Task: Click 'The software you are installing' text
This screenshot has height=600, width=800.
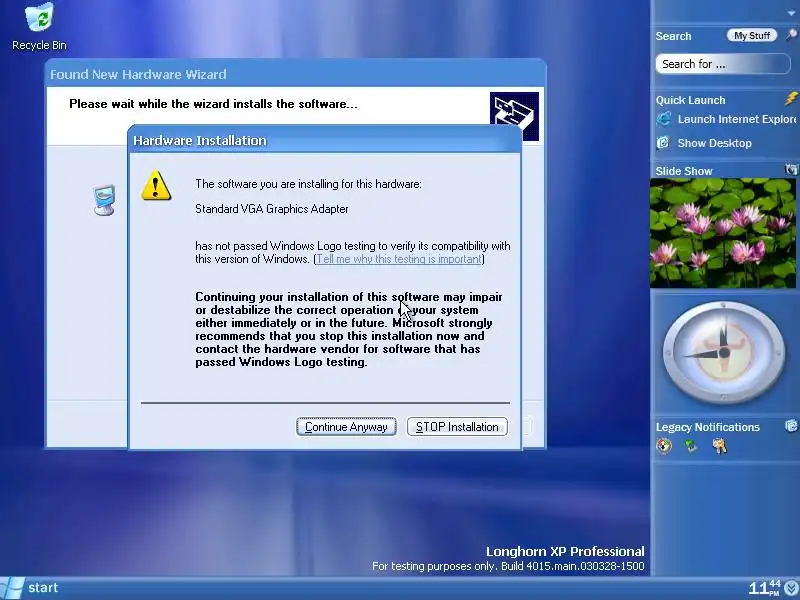Action: click(308, 184)
